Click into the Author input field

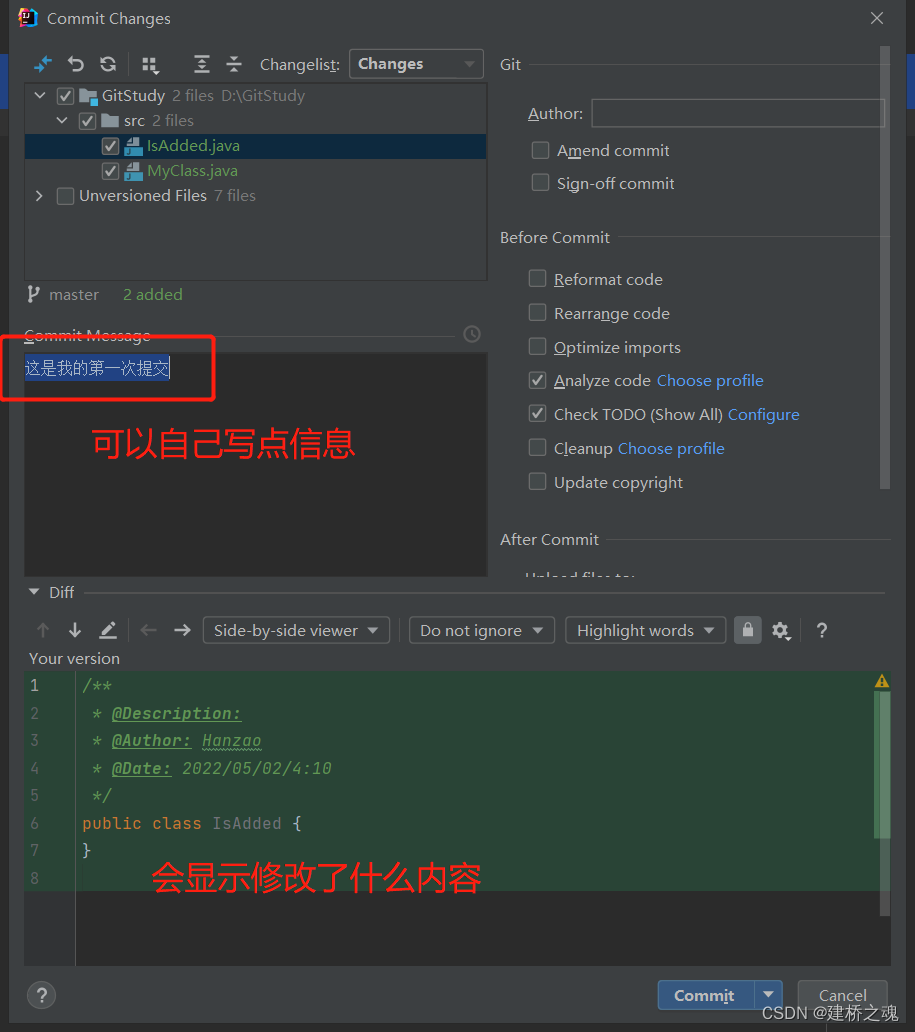point(738,113)
